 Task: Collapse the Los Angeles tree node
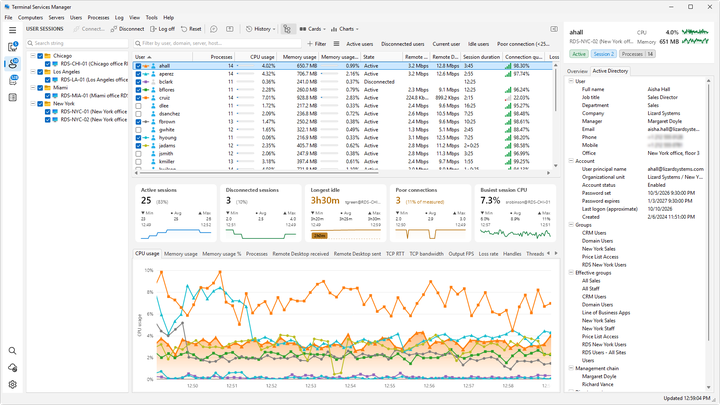33,72
